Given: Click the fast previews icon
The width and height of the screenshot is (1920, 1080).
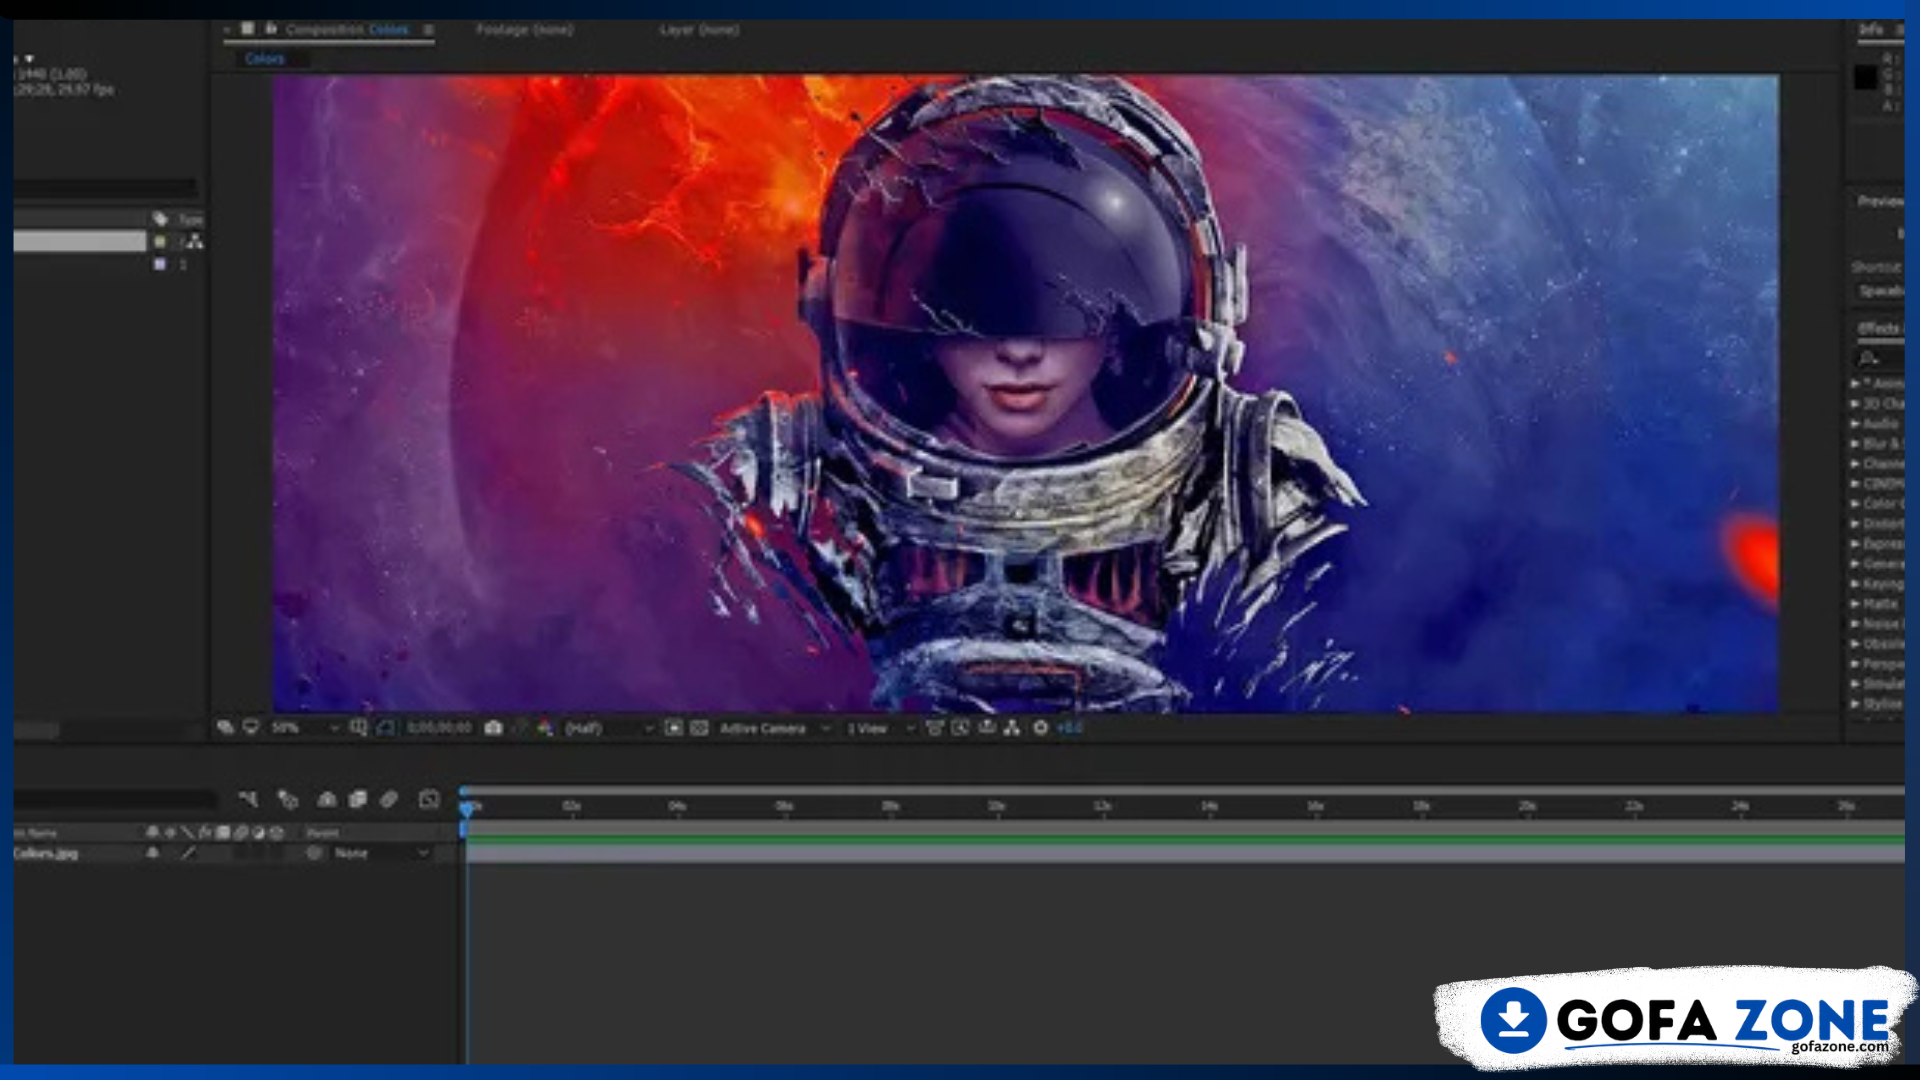Looking at the screenshot, I should (x=960, y=727).
